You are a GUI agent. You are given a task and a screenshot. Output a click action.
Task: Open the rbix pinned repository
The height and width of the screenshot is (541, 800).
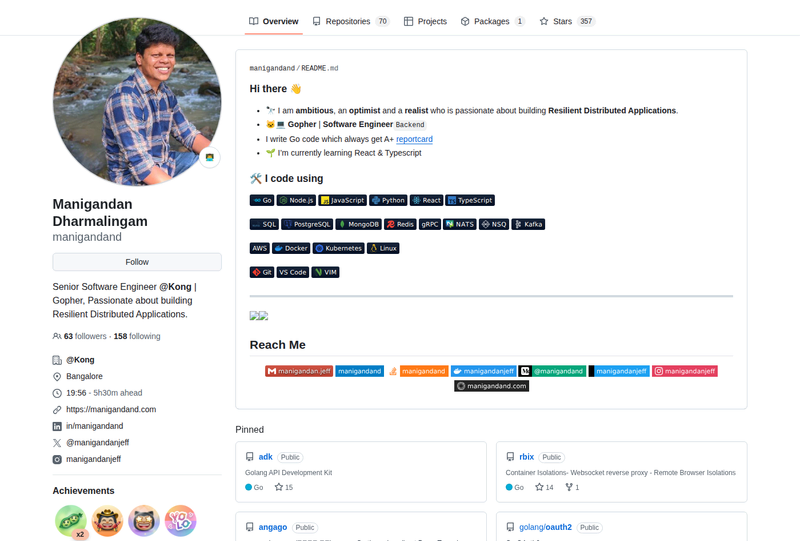pyautogui.click(x=527, y=457)
